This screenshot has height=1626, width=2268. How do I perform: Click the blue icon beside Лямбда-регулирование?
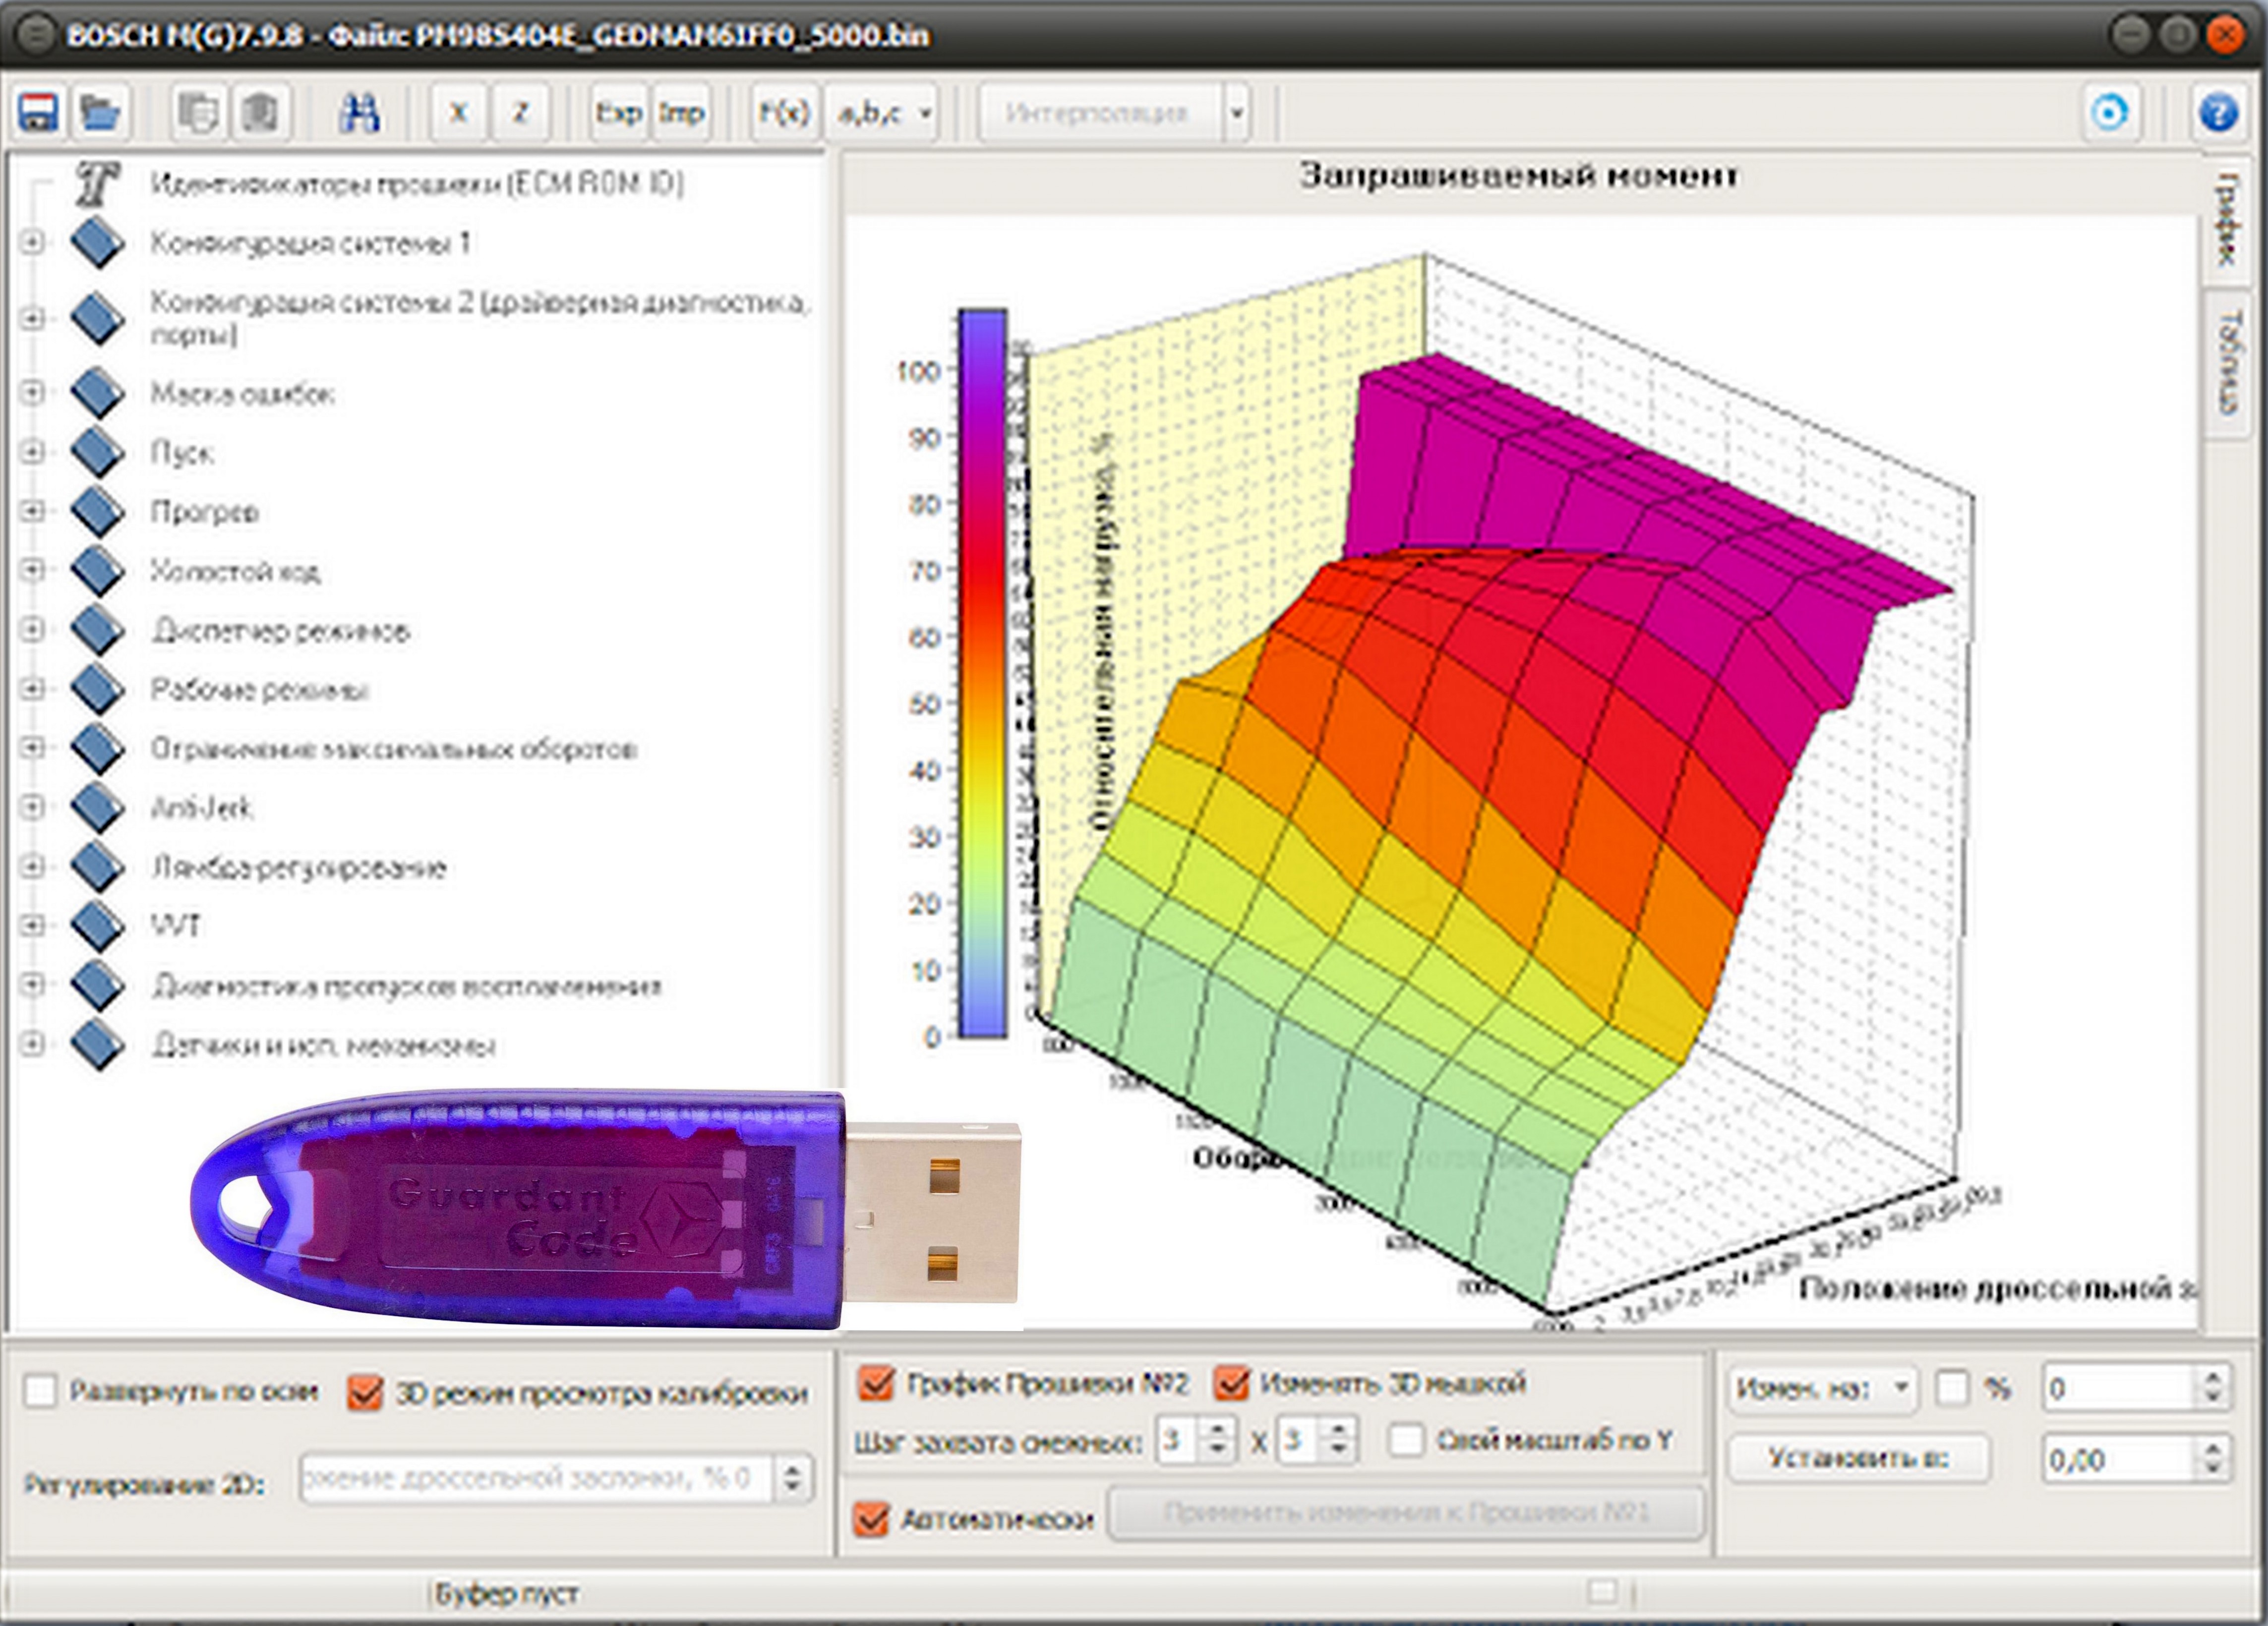click(98, 867)
